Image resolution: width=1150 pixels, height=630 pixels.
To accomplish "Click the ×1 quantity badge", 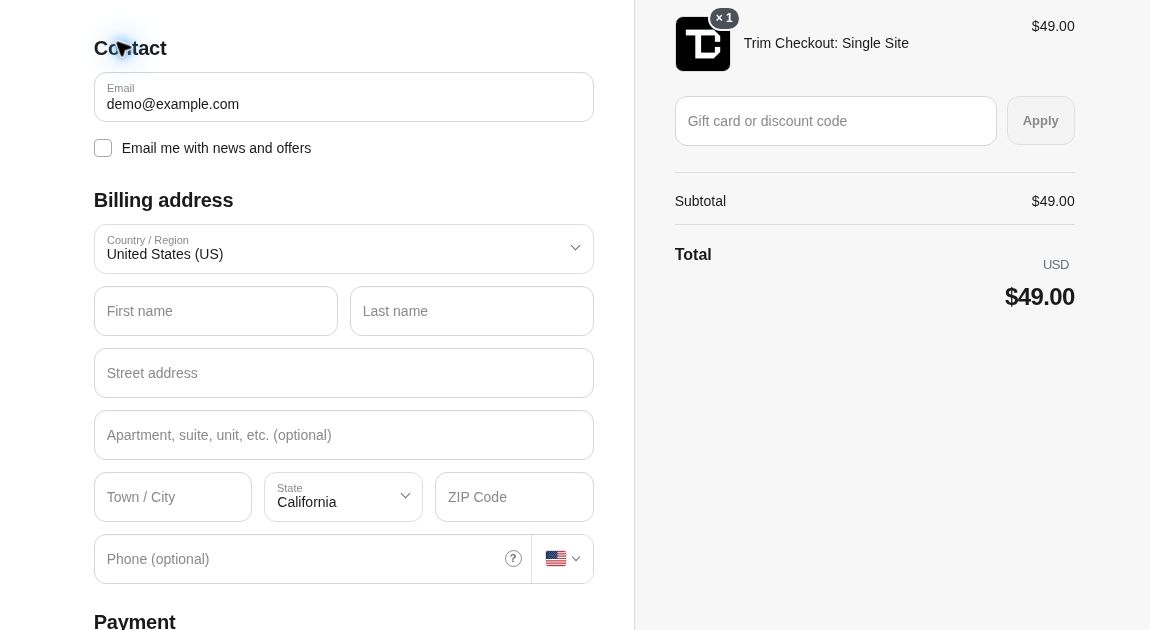I will pos(724,18).
